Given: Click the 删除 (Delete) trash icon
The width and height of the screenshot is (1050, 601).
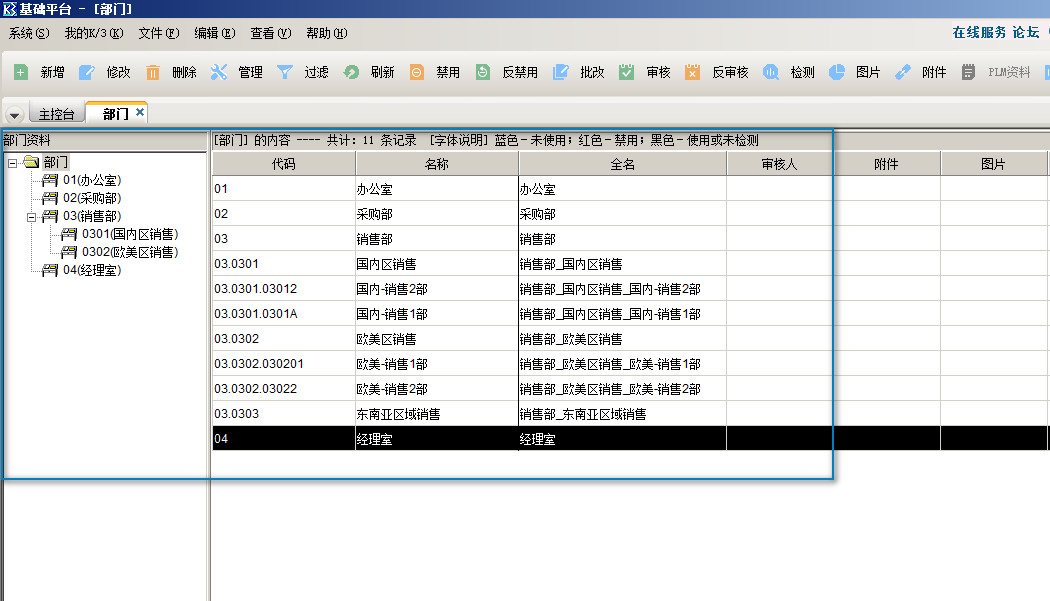Looking at the screenshot, I should coord(153,72).
